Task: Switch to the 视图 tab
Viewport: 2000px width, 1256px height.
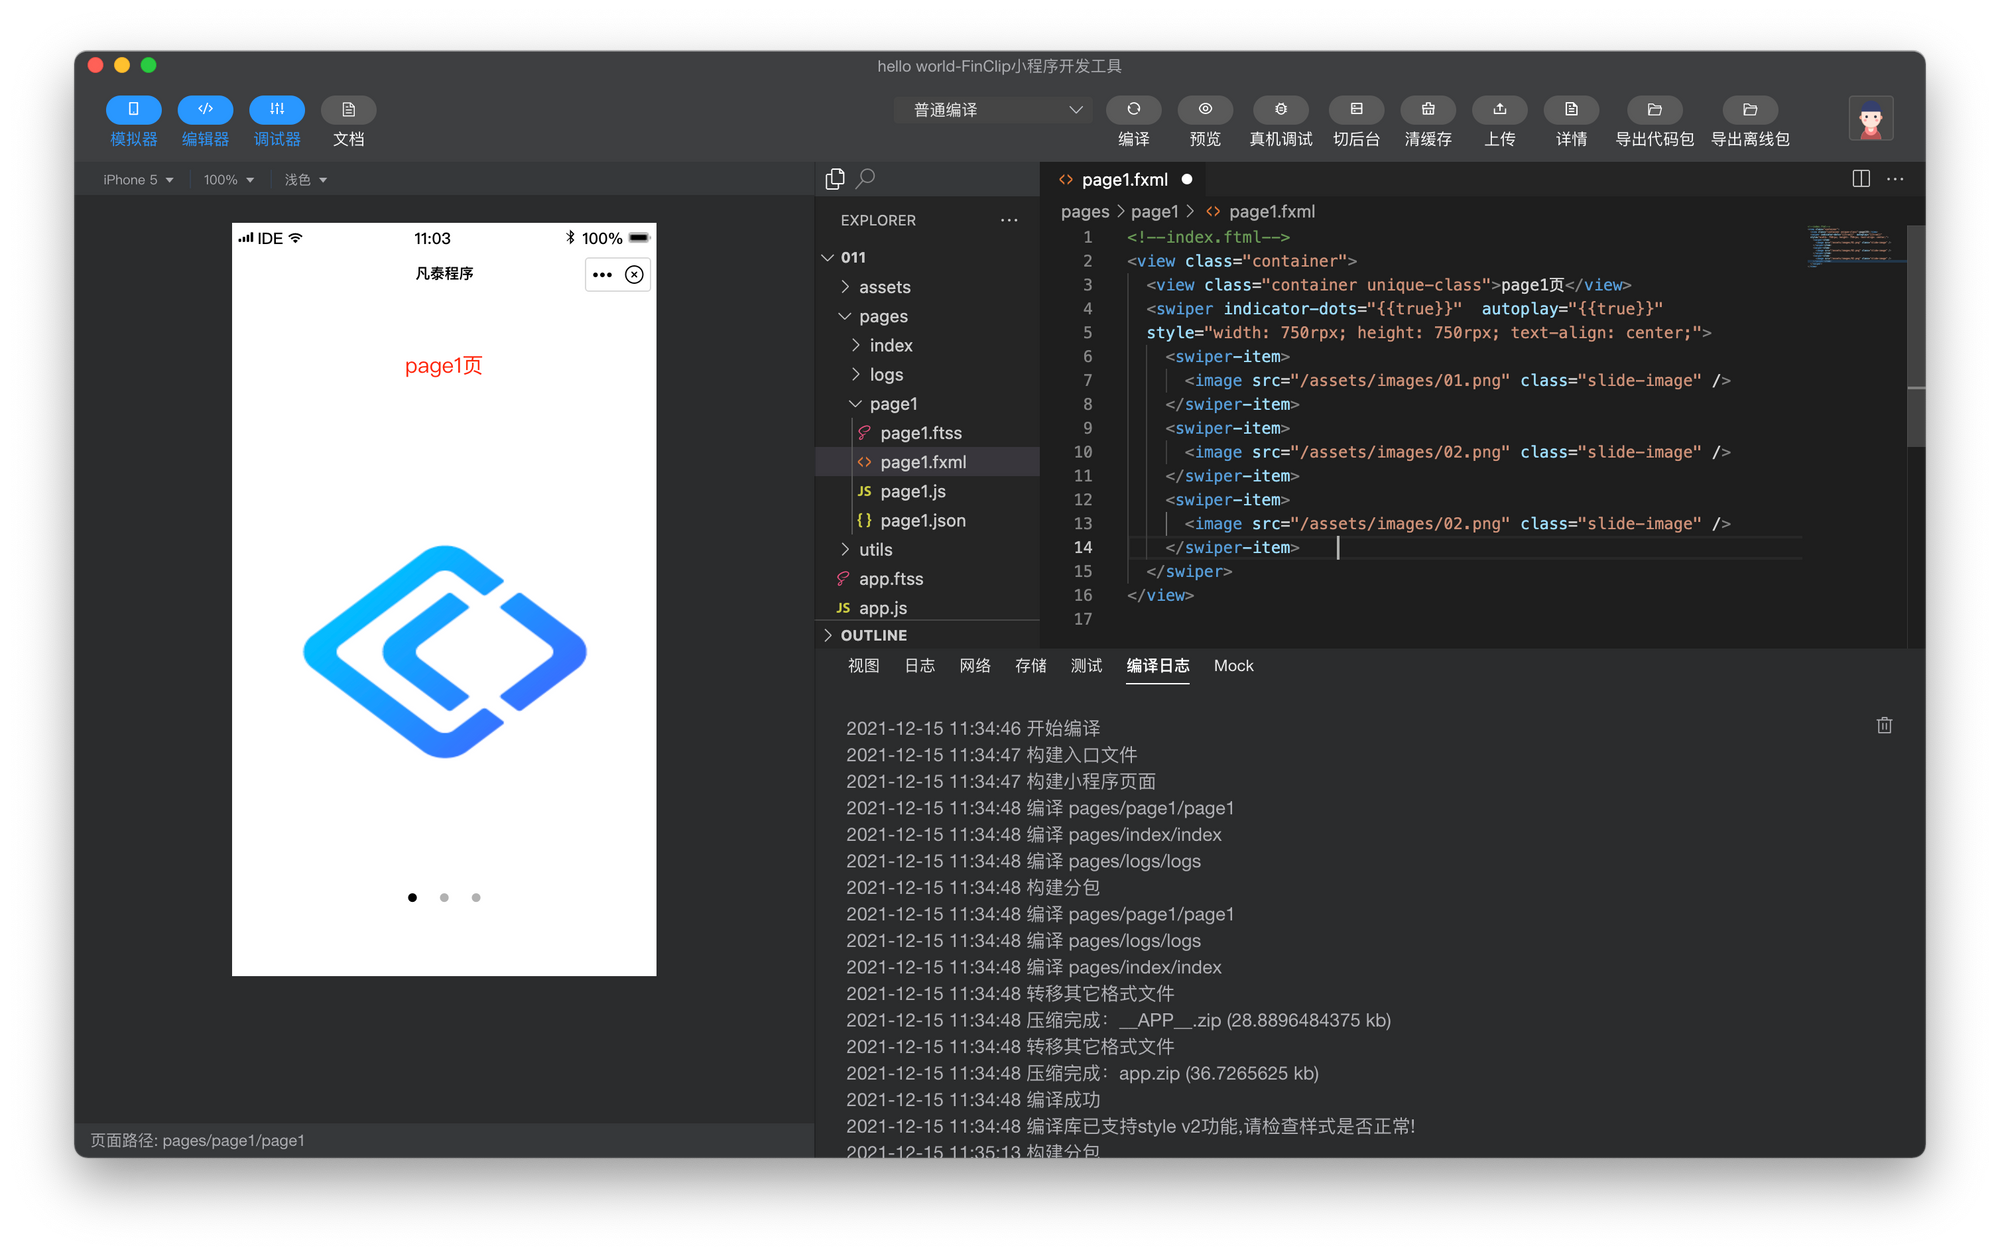Action: [863, 665]
